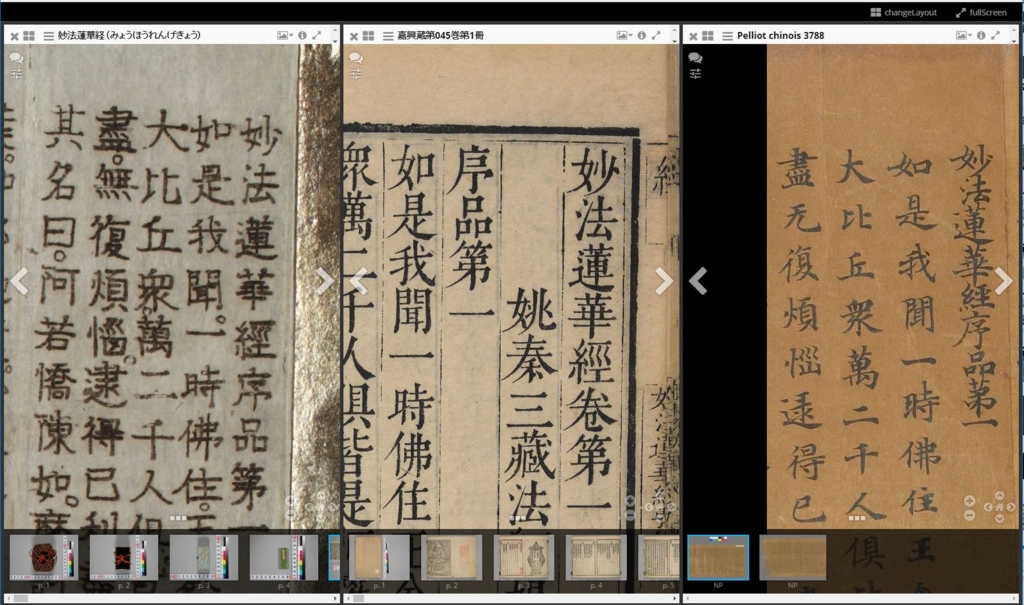Click horizontal scrollbar under Pelliot chinois thumbnails
This screenshot has height=605, width=1024.
pyautogui.click(x=852, y=598)
